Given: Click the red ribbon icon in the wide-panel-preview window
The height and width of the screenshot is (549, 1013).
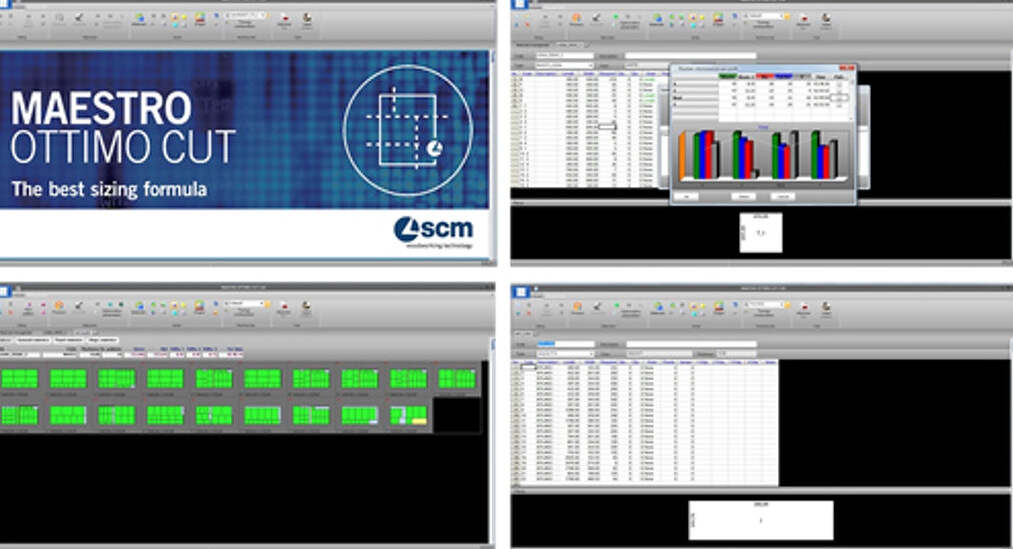Looking at the screenshot, I should (804, 307).
